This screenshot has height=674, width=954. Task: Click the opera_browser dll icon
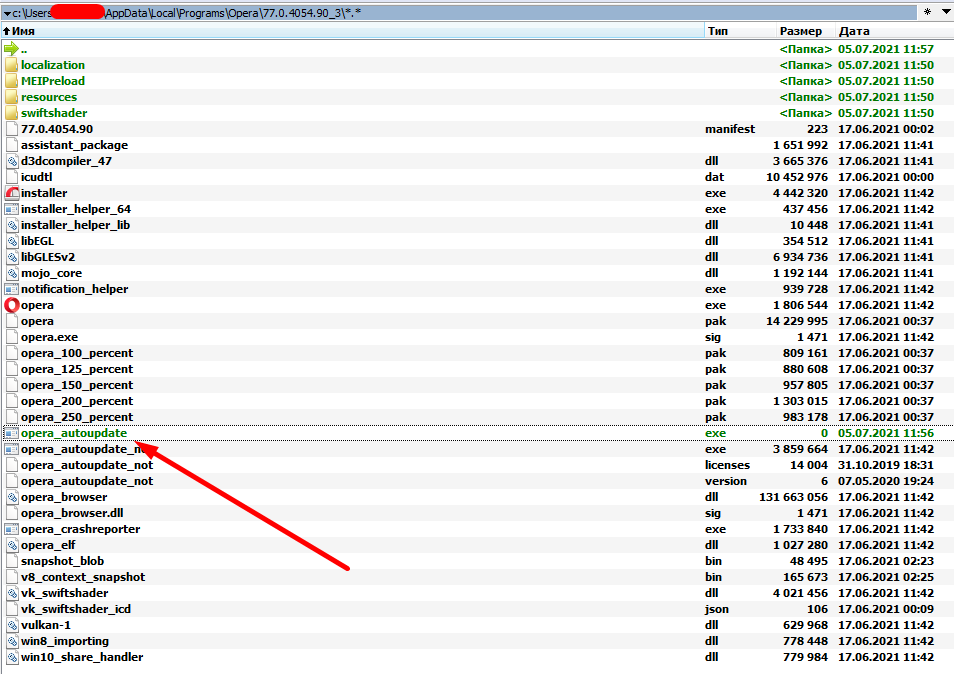coord(12,497)
